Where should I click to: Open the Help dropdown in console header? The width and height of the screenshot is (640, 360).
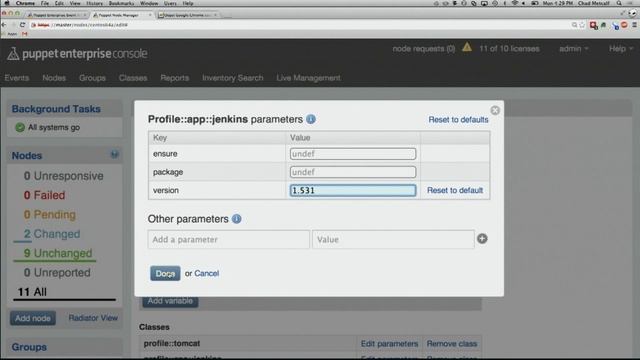click(621, 49)
